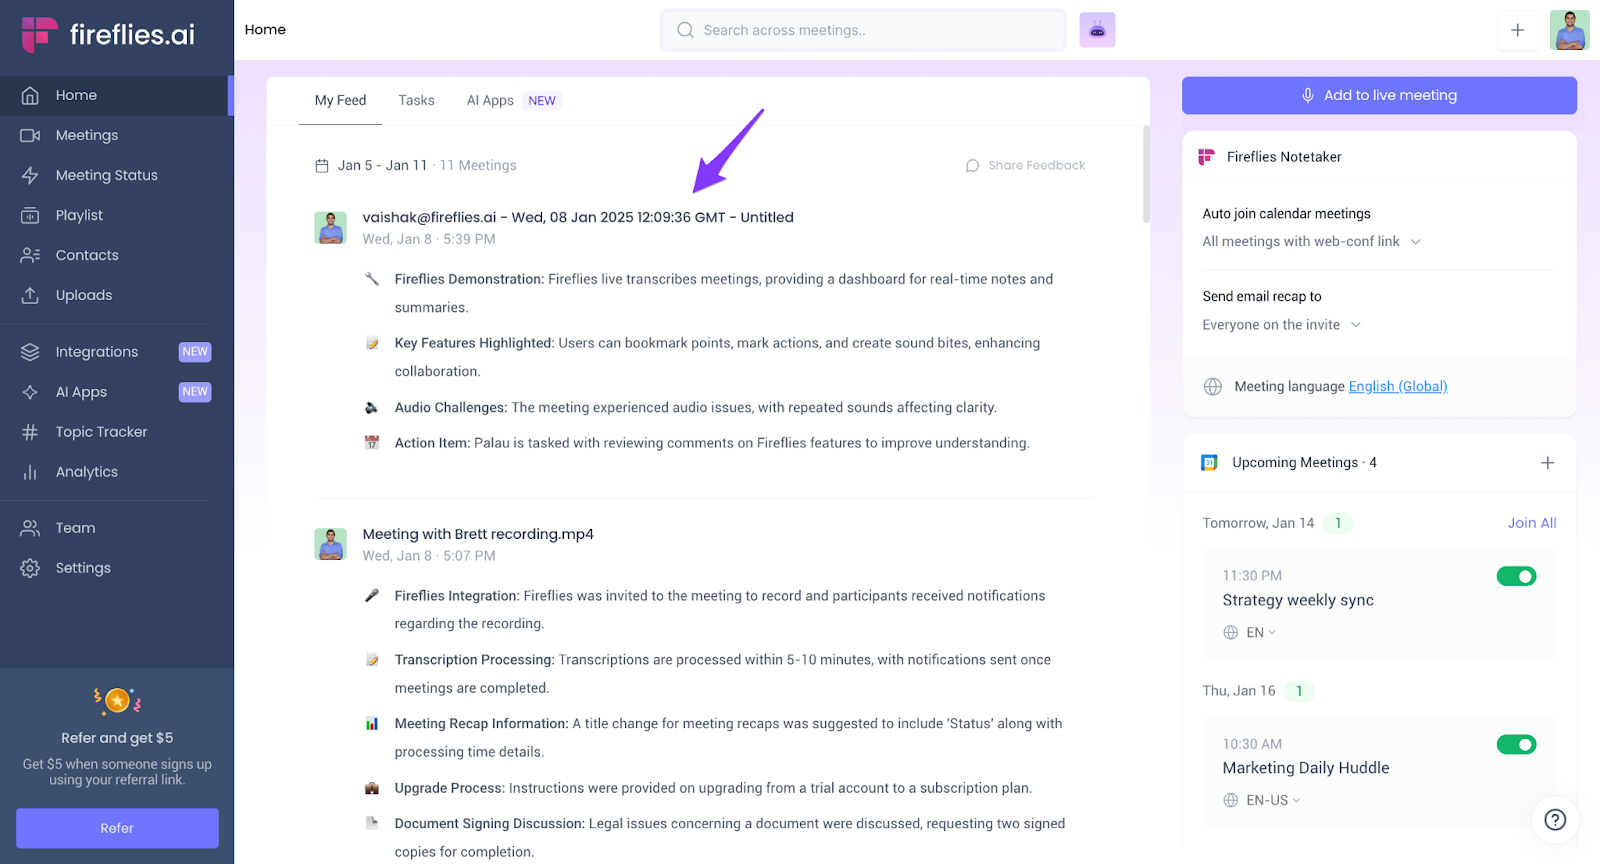This screenshot has width=1600, height=864.
Task: Go to Meeting Status
Action: pos(116,175)
